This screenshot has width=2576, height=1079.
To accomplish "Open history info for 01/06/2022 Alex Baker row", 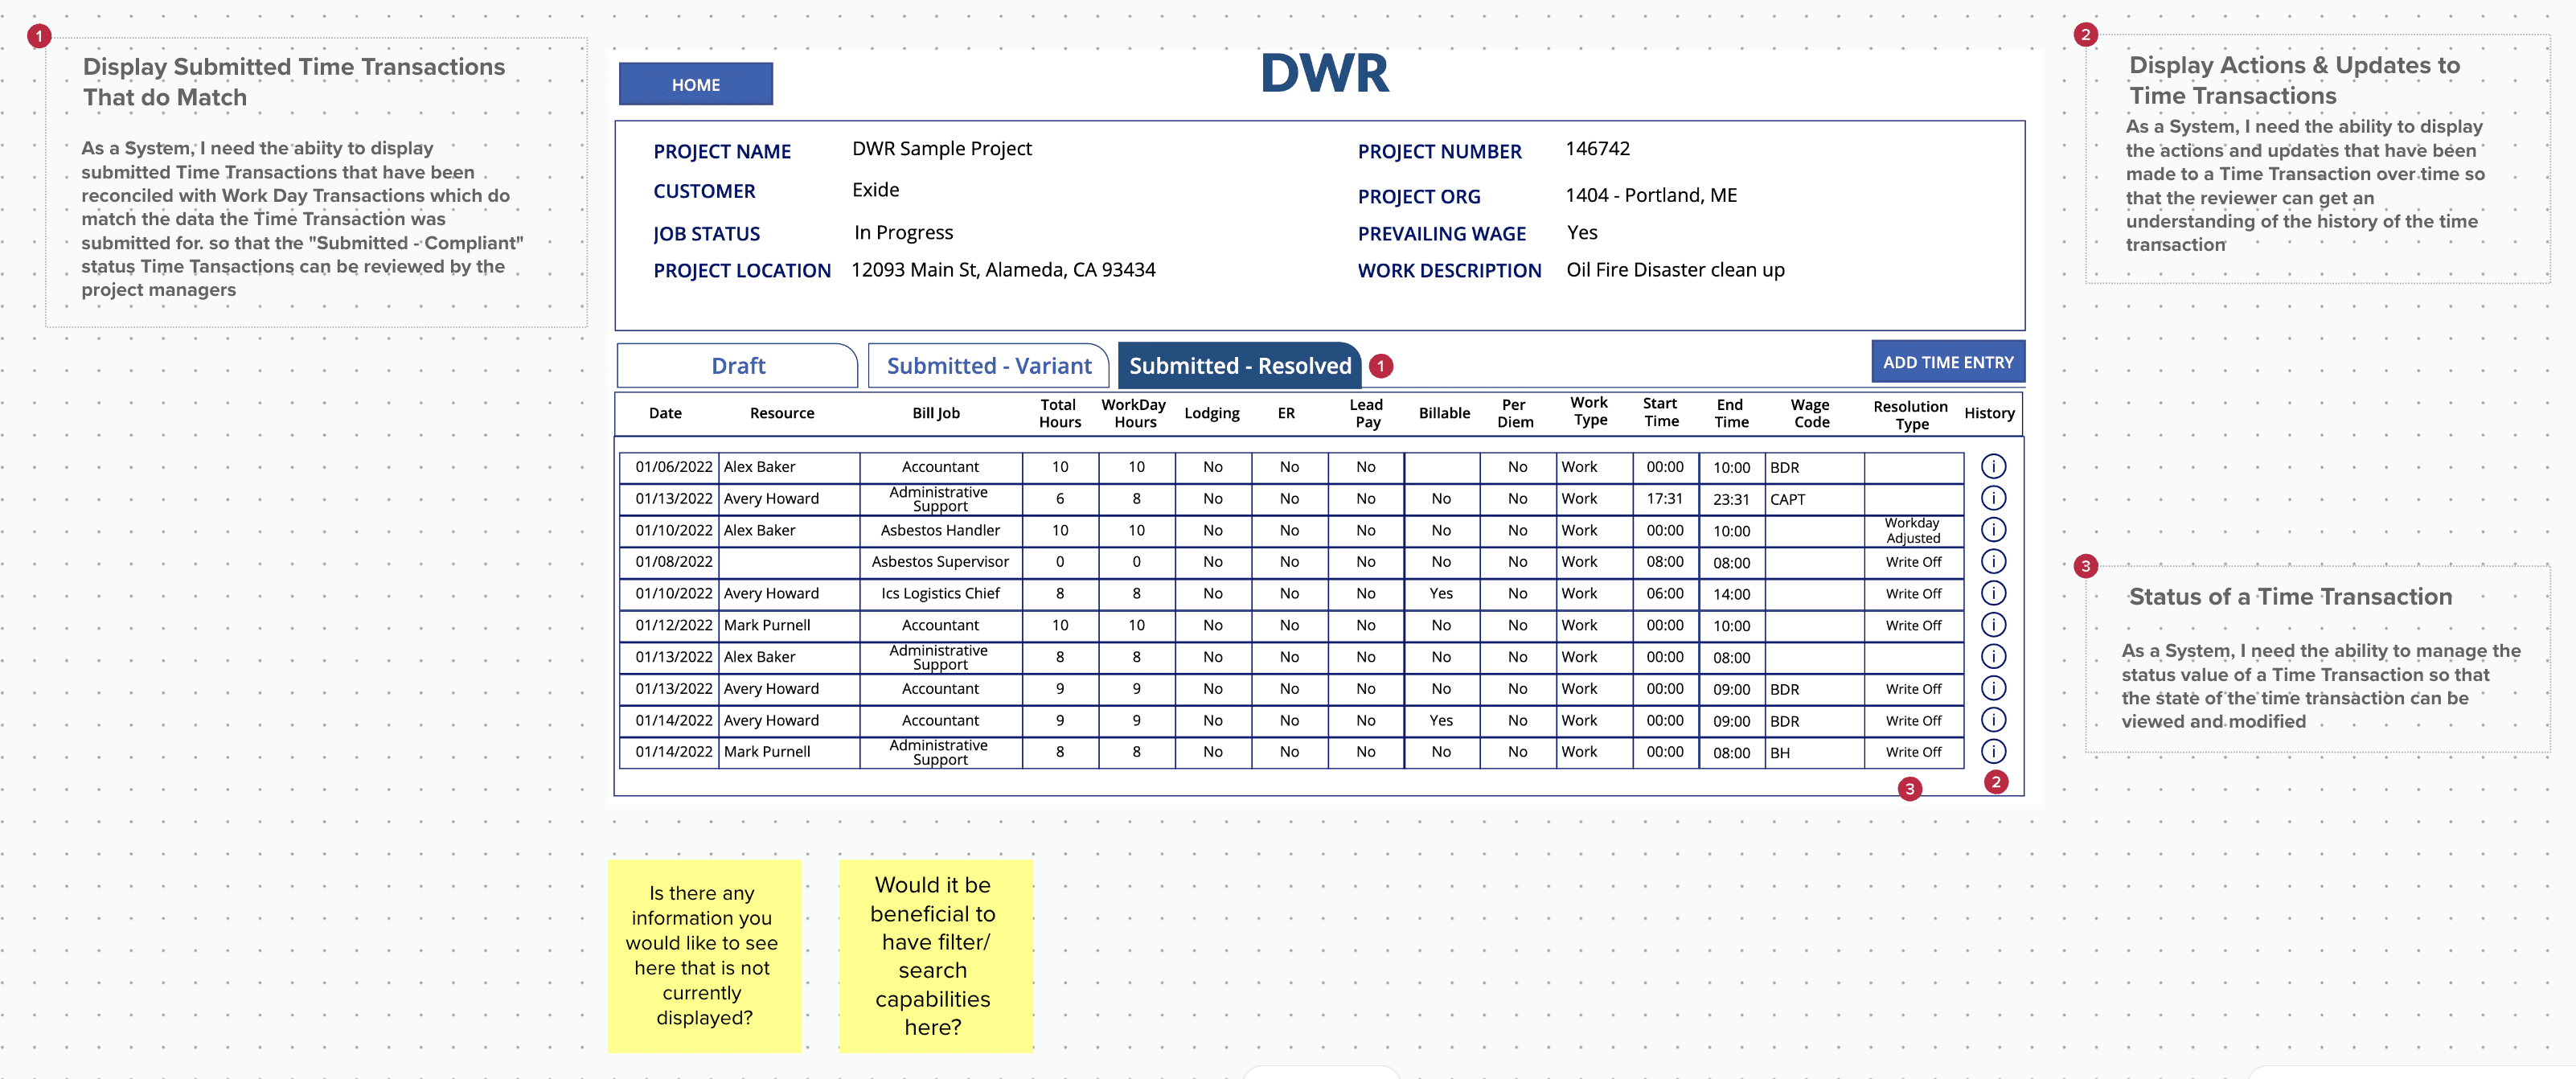I will click(1992, 466).
